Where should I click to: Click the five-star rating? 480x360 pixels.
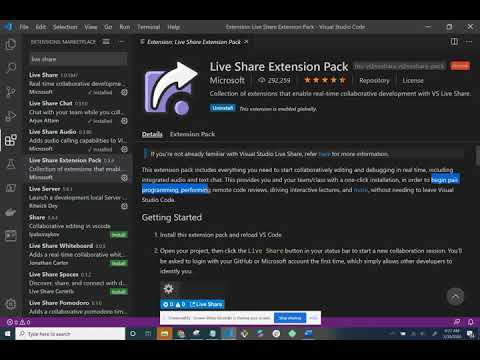coord(325,80)
